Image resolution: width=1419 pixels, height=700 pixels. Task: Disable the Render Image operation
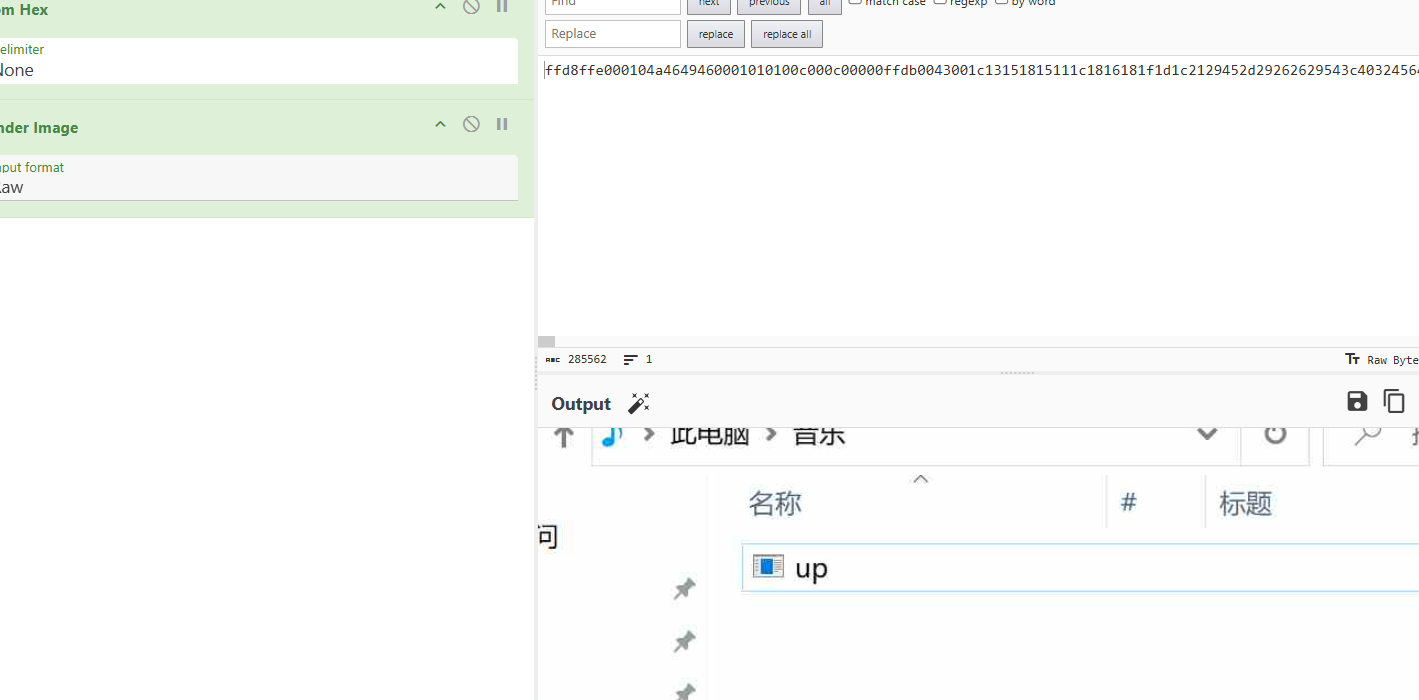(x=470, y=123)
